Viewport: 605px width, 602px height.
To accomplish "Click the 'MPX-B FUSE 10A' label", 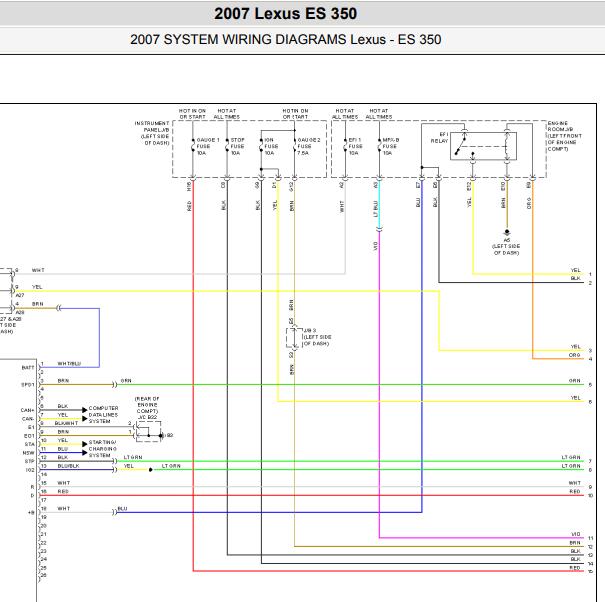I will pyautogui.click(x=390, y=147).
